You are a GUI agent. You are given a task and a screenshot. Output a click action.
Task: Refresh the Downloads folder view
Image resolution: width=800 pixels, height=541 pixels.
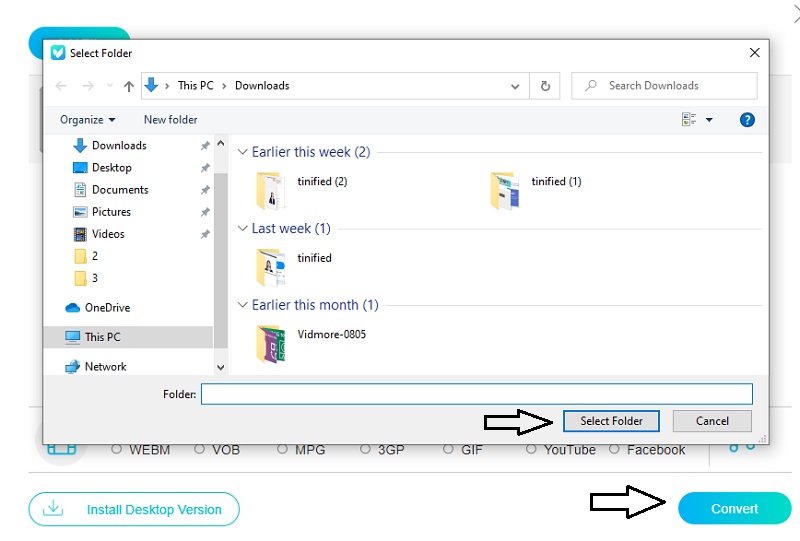click(x=545, y=86)
